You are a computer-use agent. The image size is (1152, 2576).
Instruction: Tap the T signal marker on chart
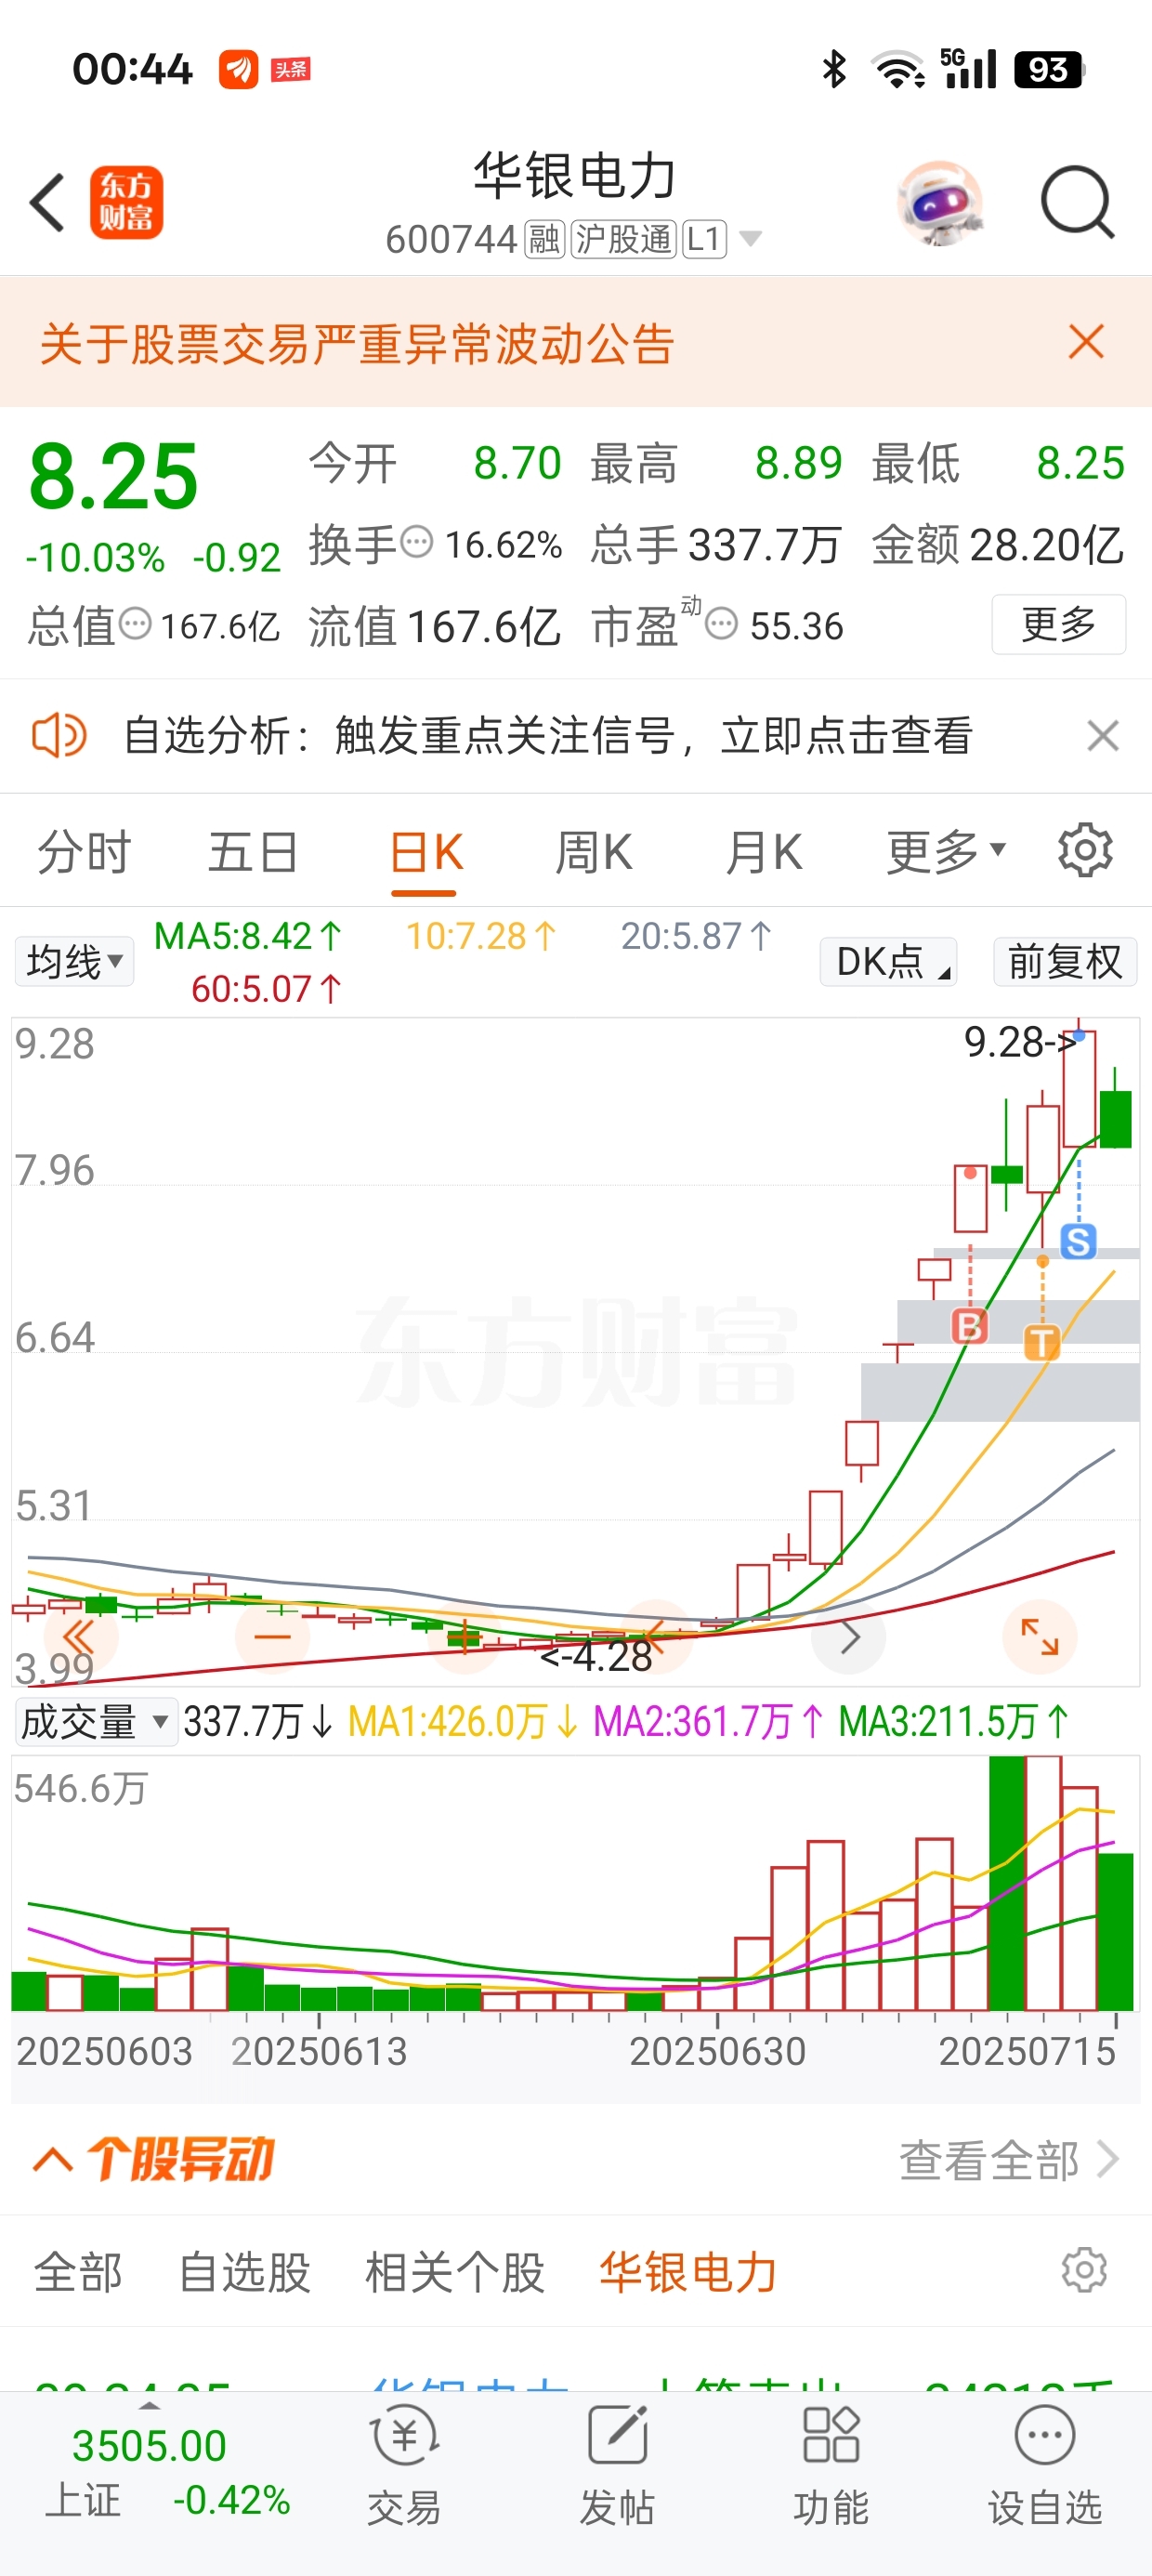click(x=1042, y=1342)
